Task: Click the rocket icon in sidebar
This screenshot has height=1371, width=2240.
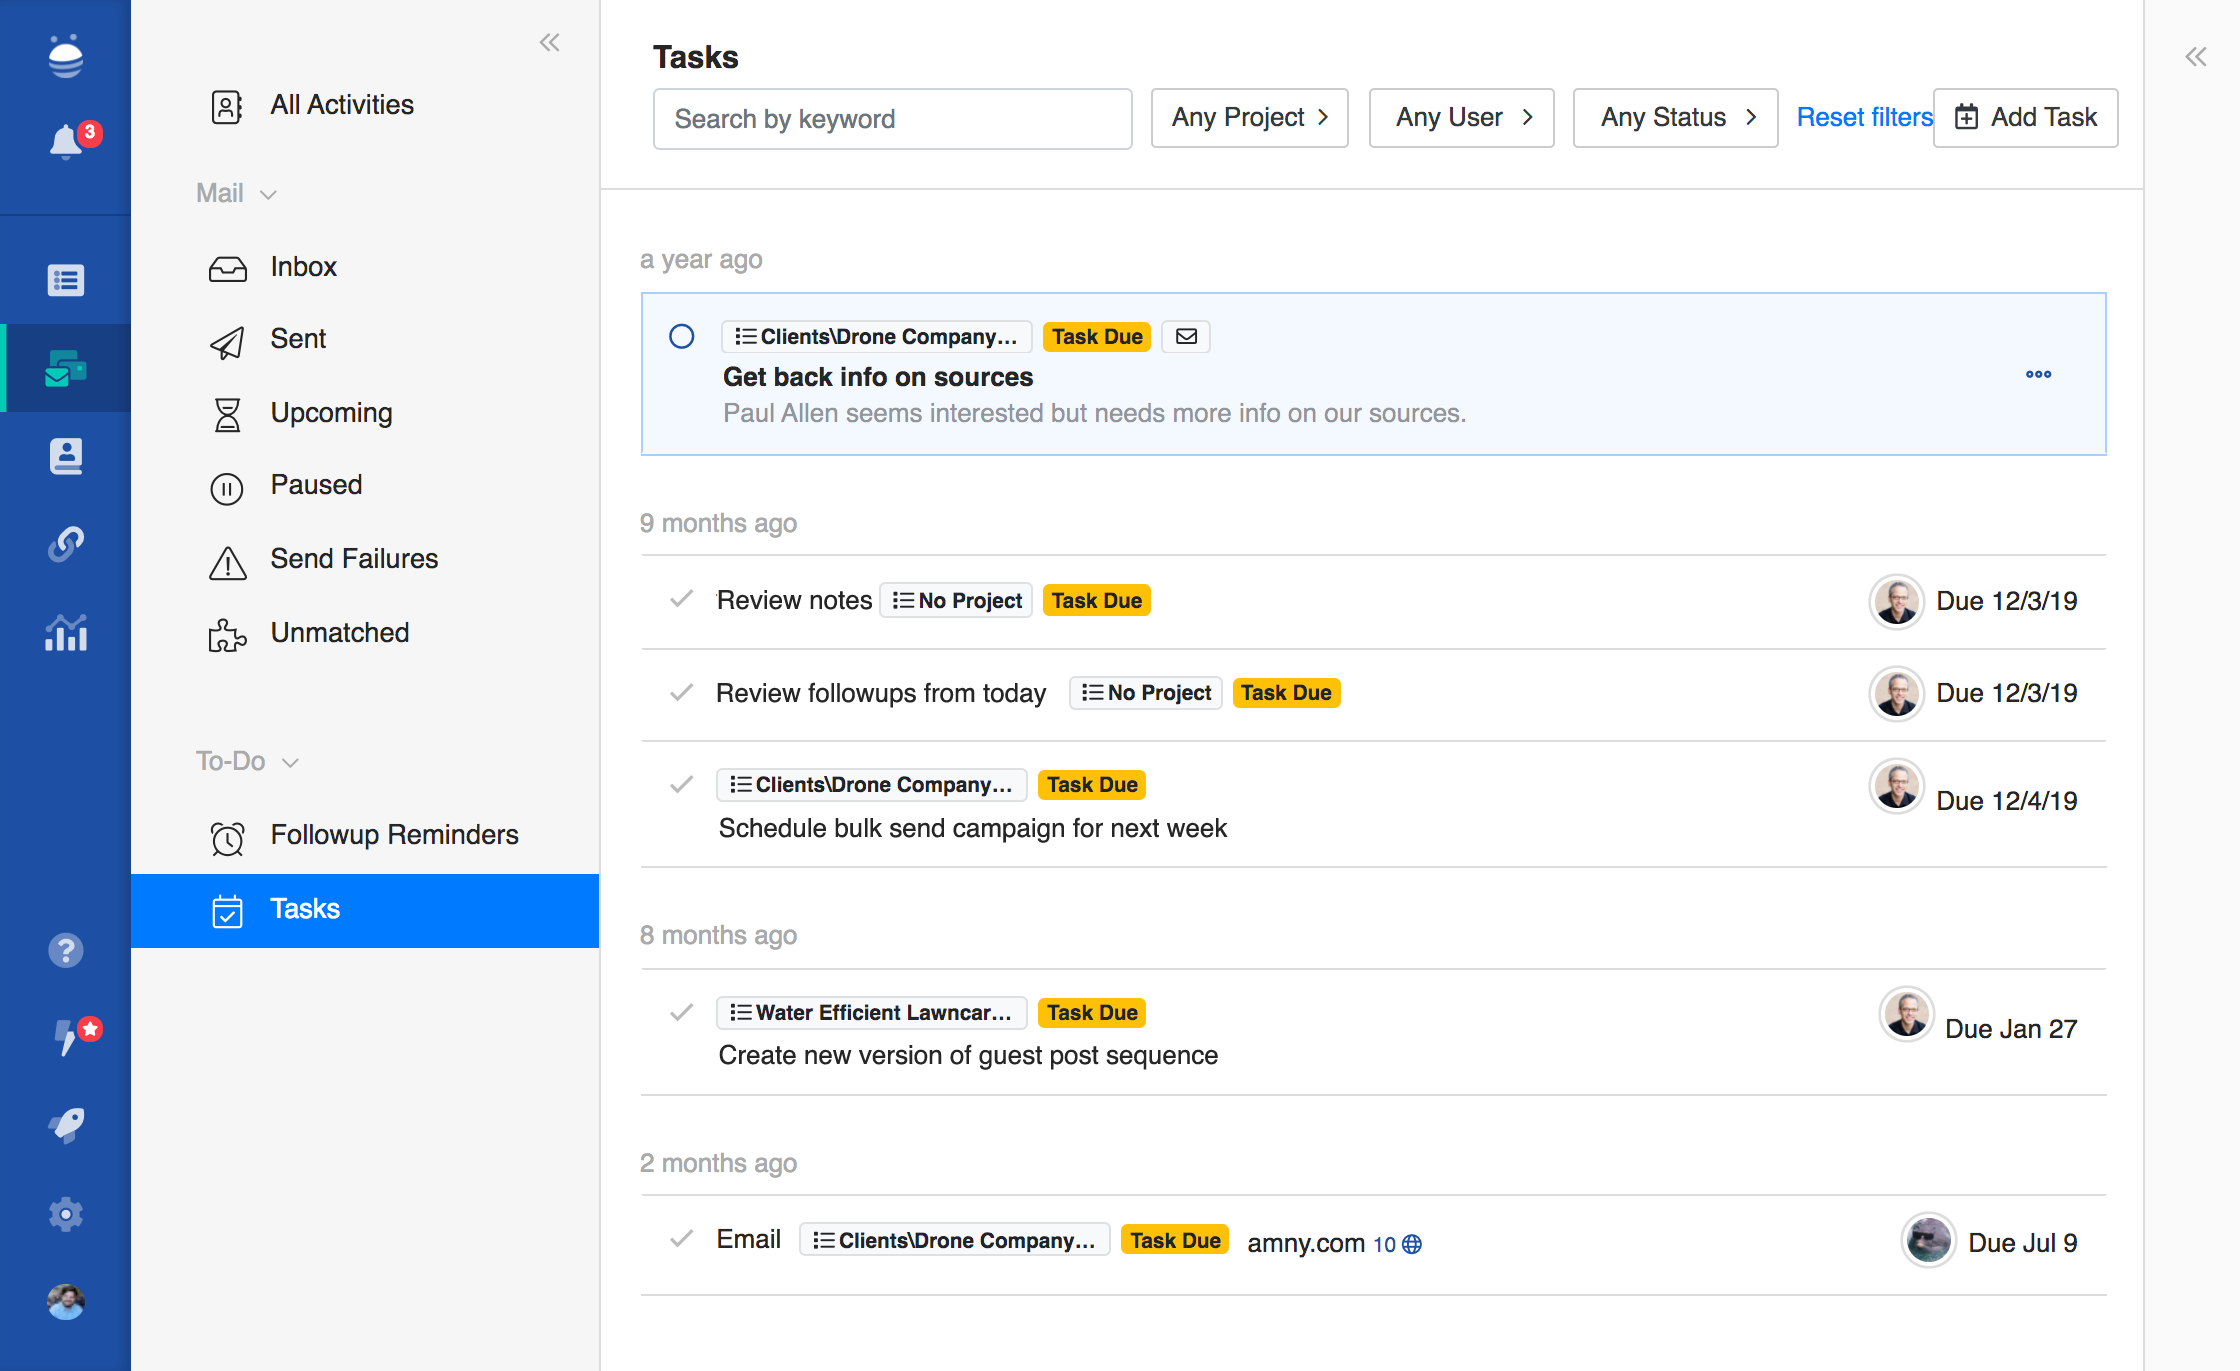Action: point(66,1125)
